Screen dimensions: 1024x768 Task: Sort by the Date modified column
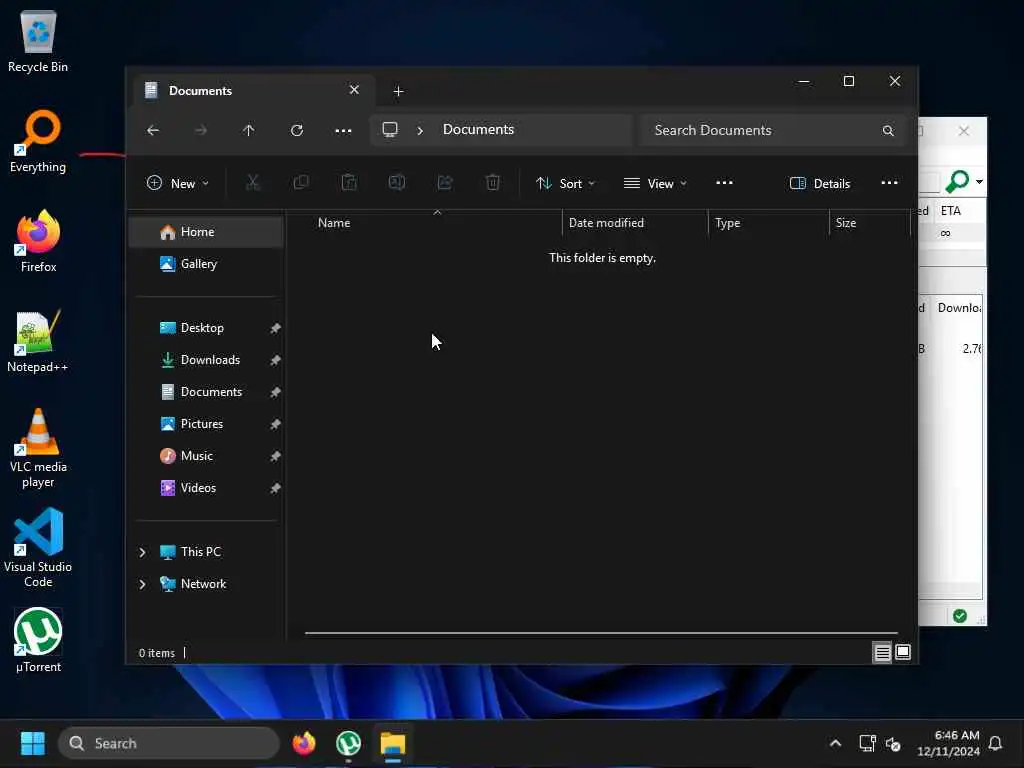(635, 223)
